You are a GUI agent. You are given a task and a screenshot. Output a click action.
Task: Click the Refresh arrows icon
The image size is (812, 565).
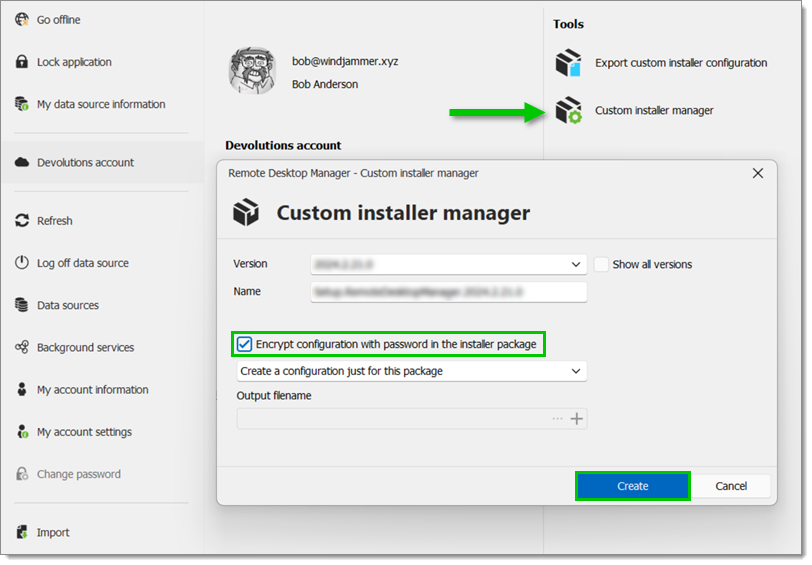(x=22, y=221)
